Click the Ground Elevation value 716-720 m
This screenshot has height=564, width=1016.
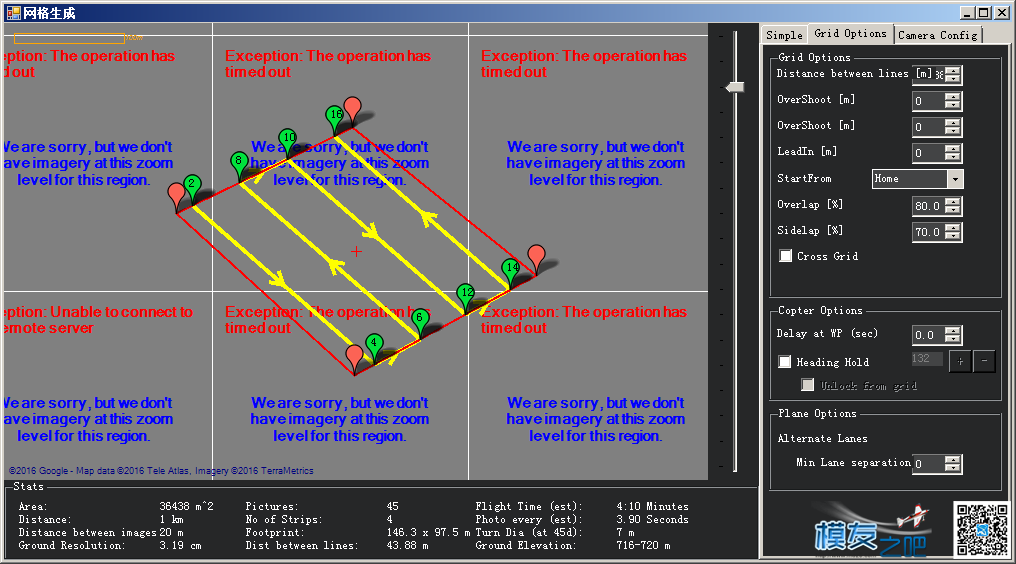point(643,545)
